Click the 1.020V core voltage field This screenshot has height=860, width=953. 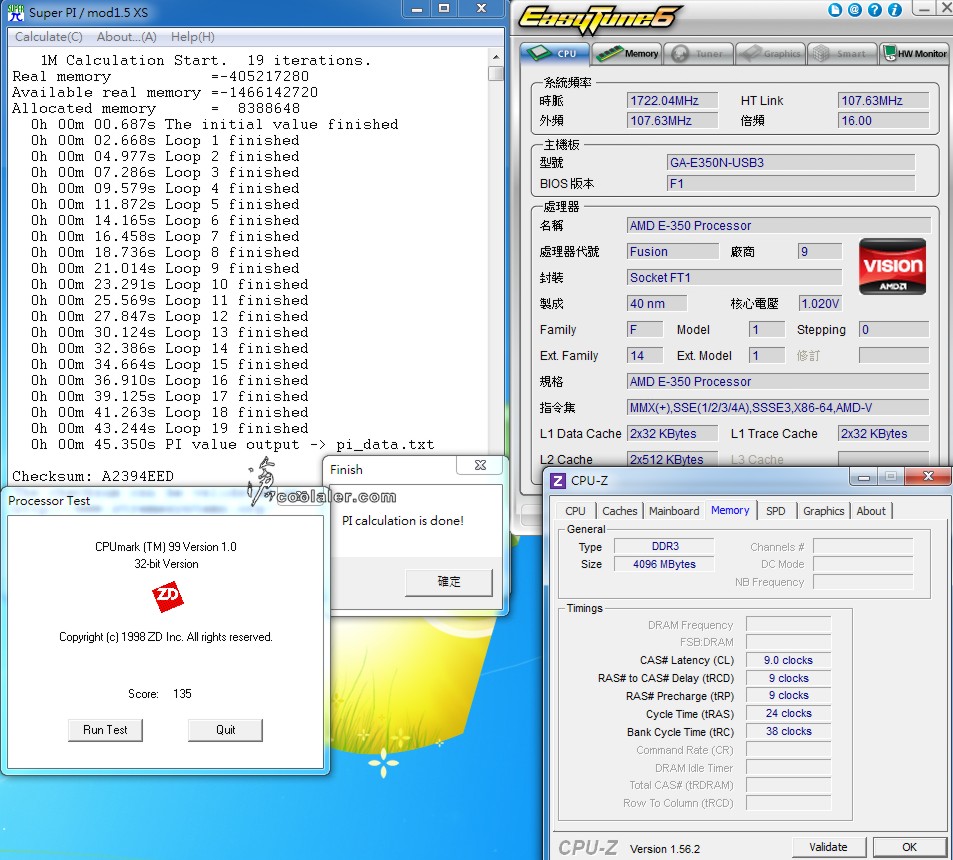[x=820, y=303]
